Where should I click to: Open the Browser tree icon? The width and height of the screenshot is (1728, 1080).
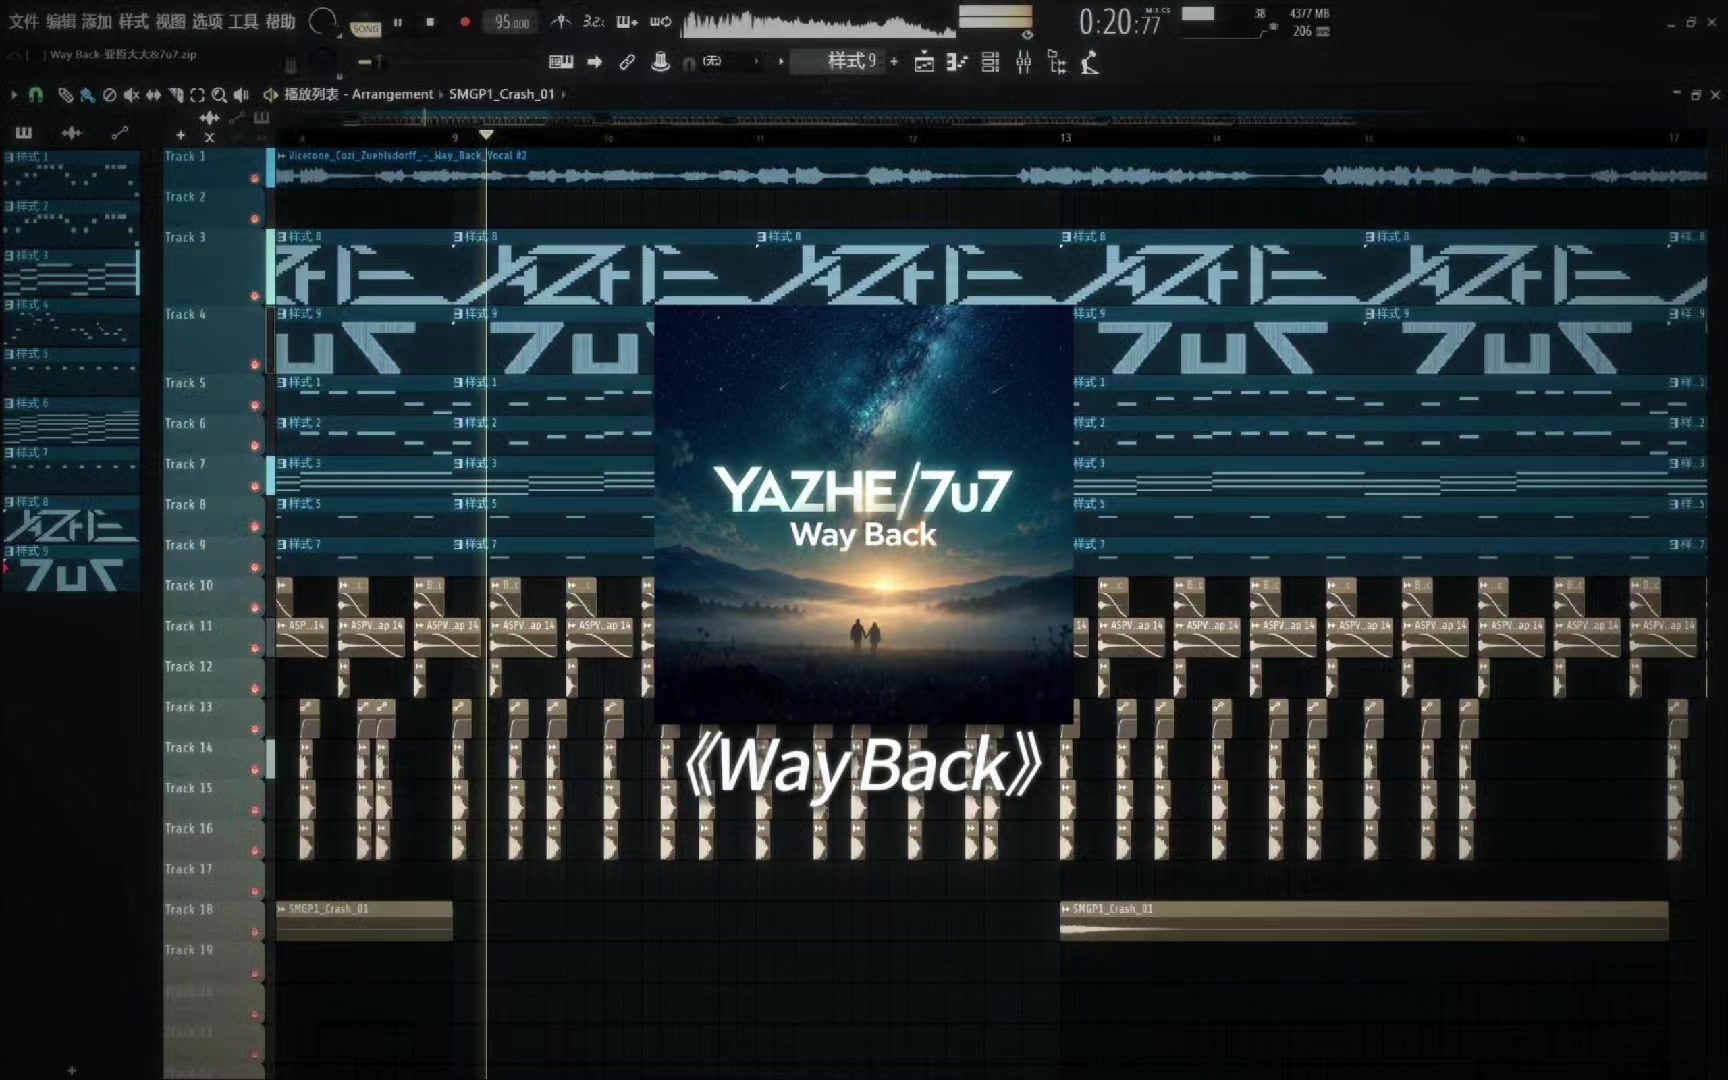[x=1056, y=63]
